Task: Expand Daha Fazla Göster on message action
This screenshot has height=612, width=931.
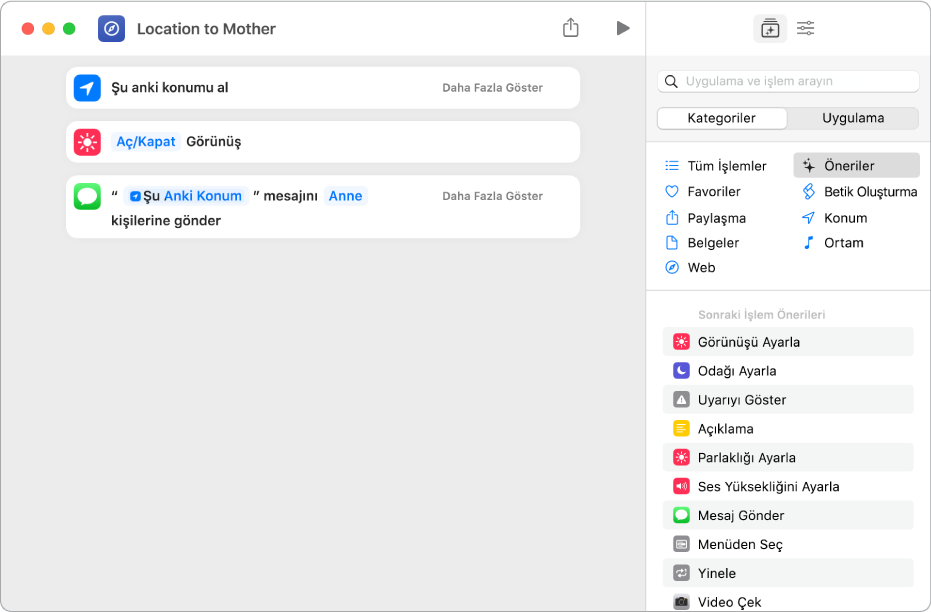Action: [x=492, y=196]
